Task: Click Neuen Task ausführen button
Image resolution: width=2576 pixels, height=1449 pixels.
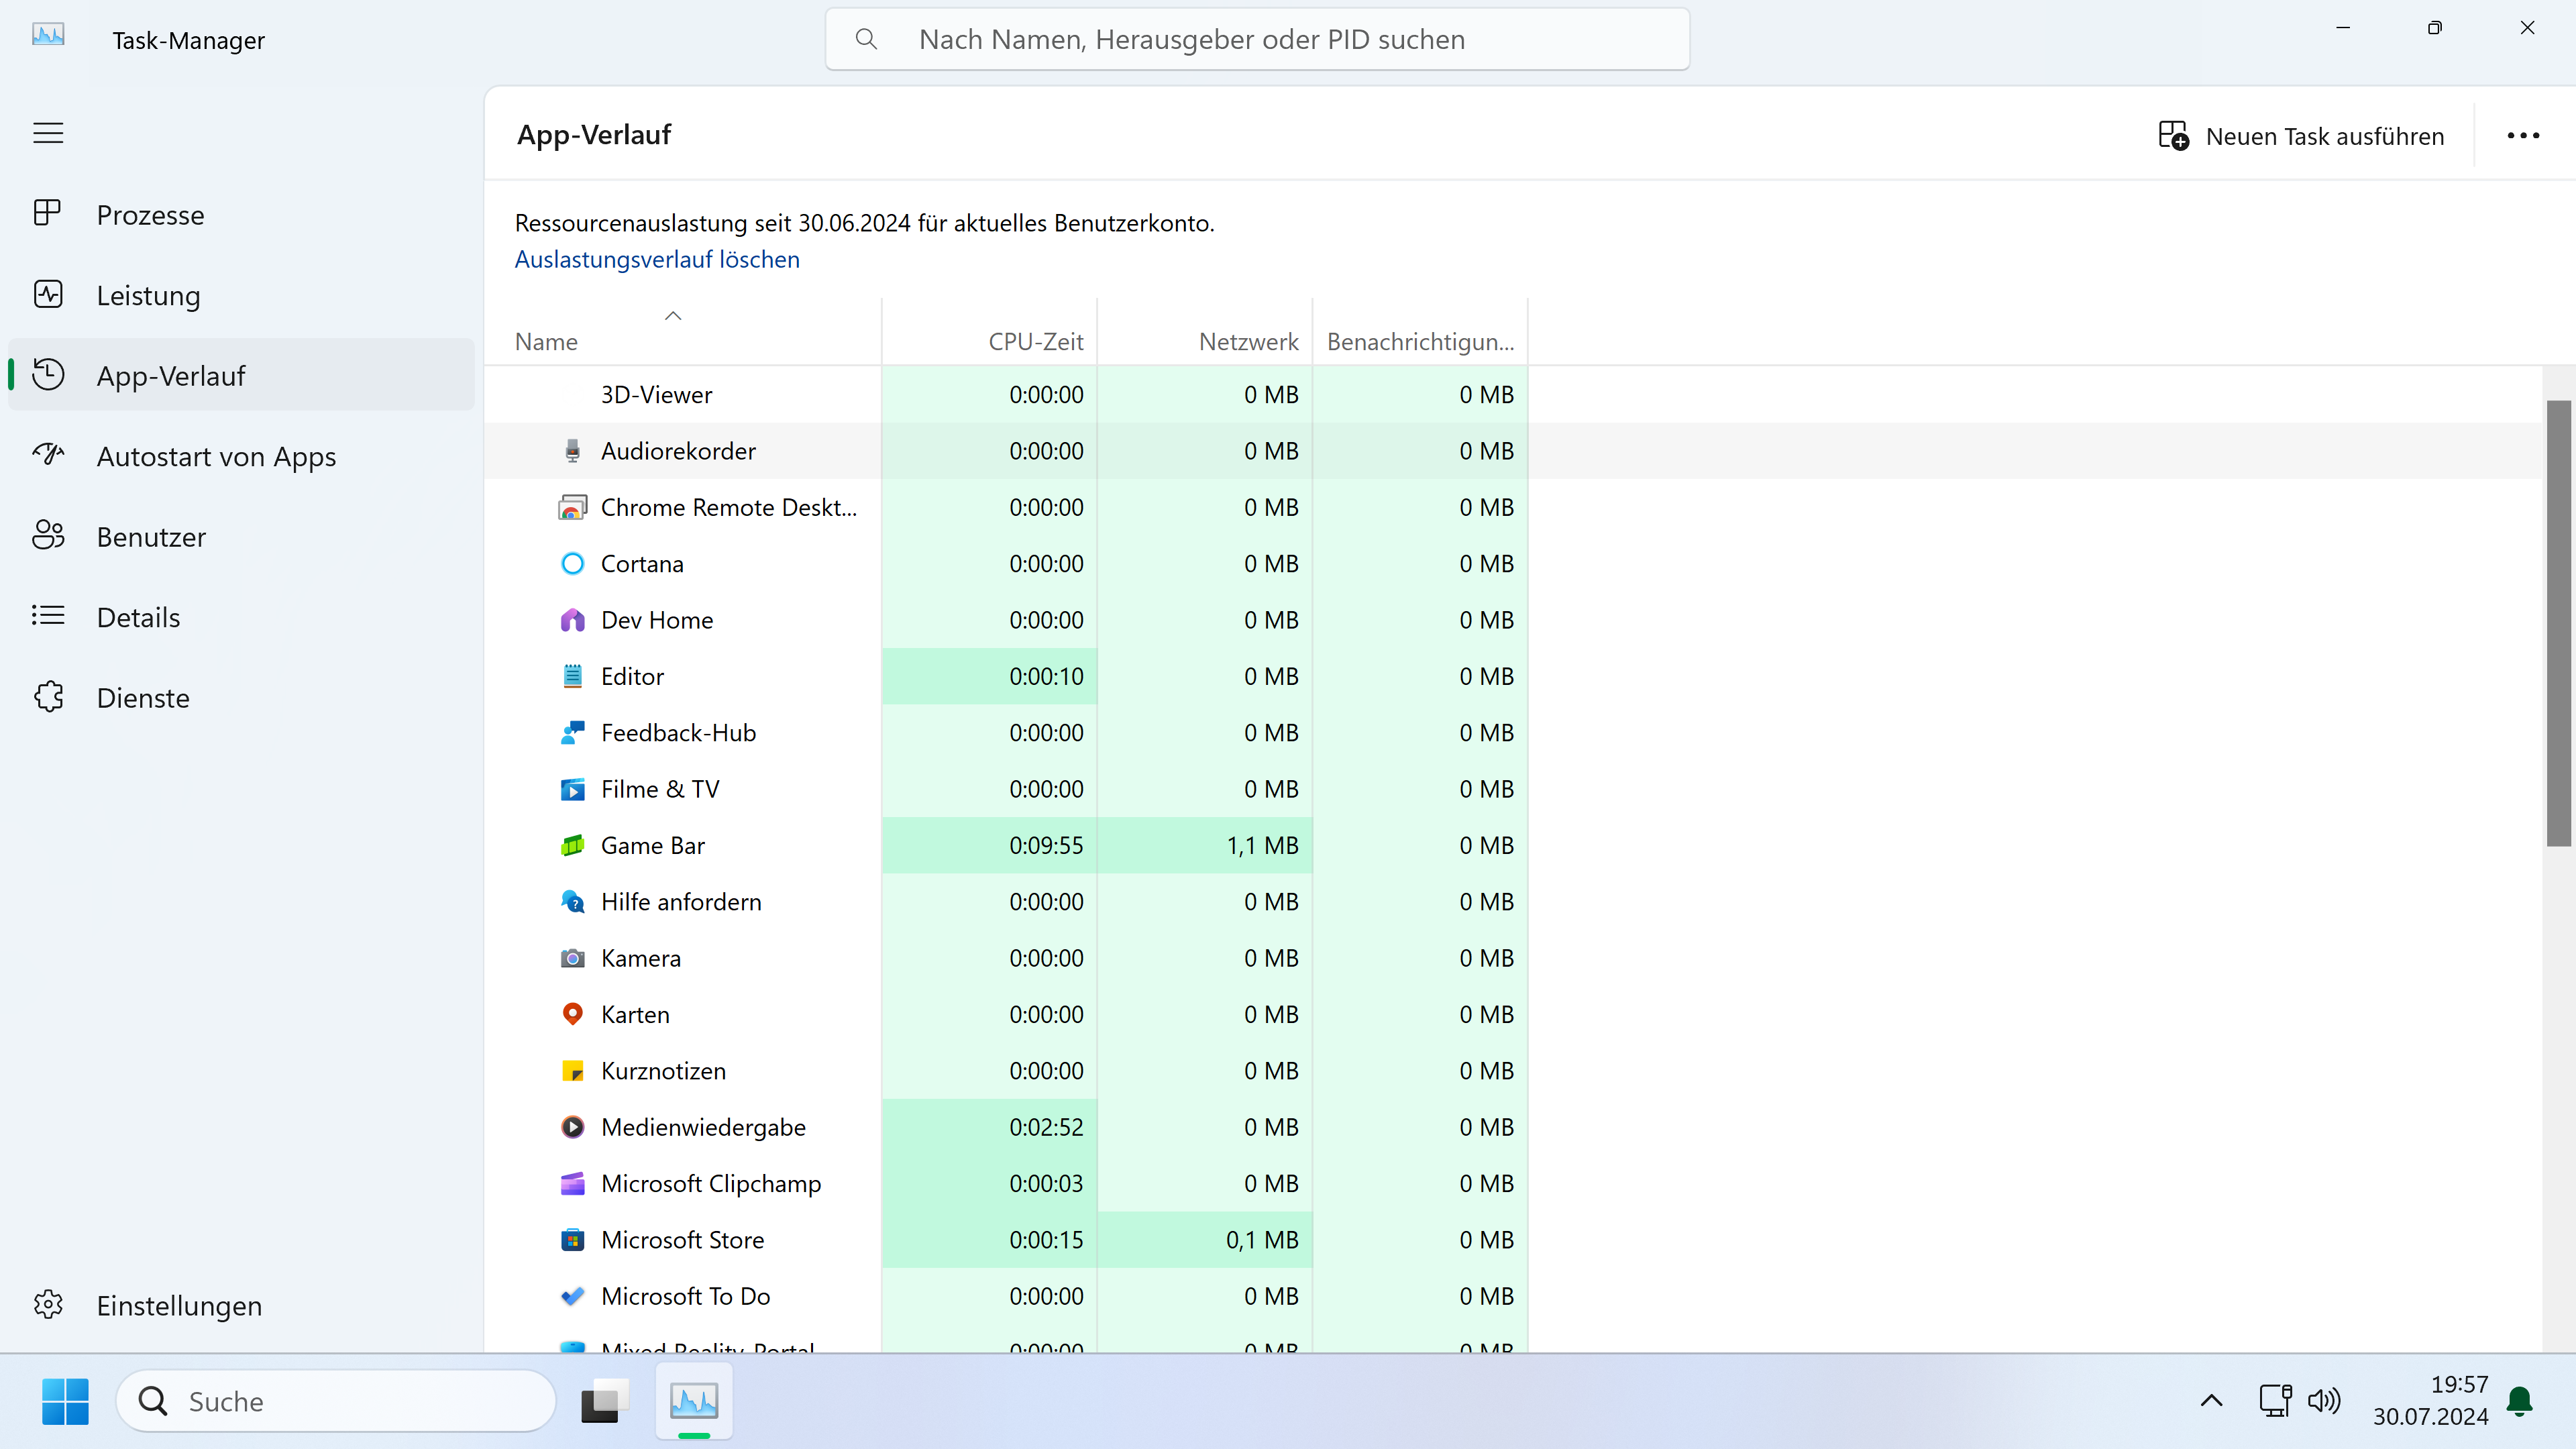Action: point(2301,136)
